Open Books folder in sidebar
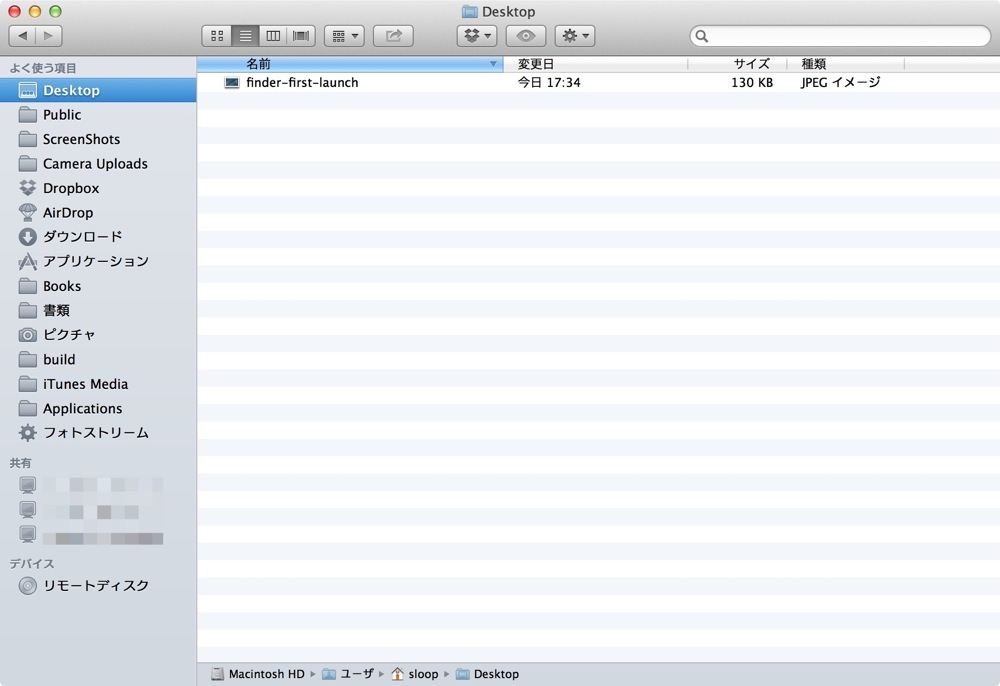The width and height of the screenshot is (1000, 686). tap(98, 286)
